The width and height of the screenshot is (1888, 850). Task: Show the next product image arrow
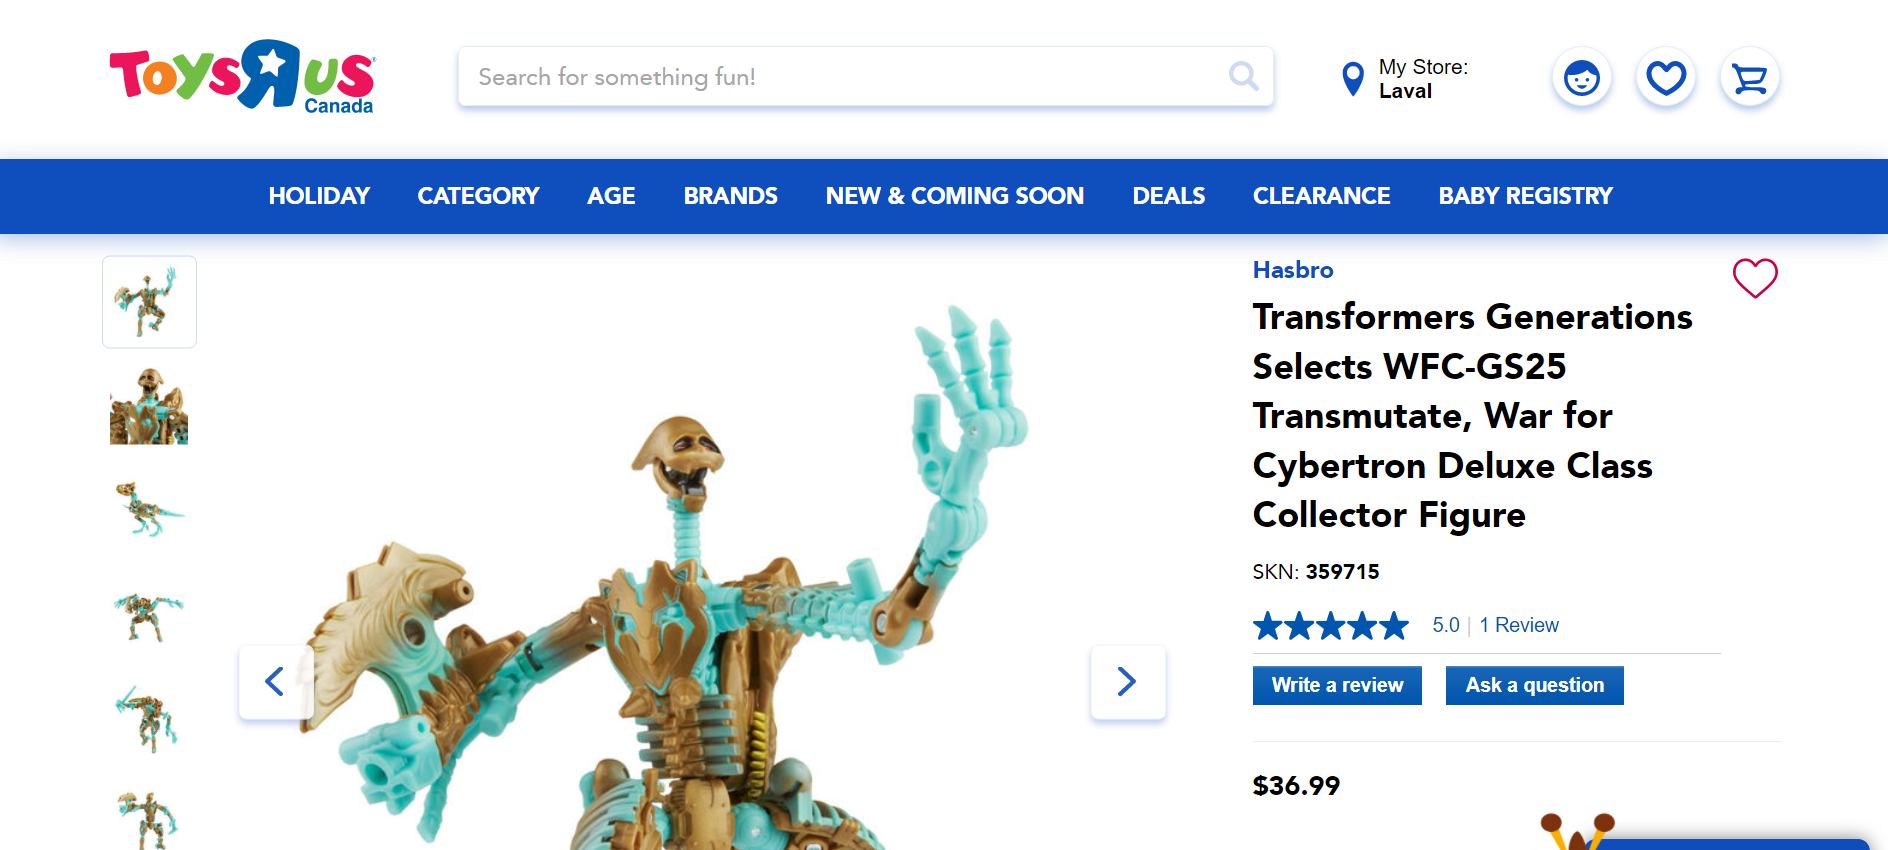(1128, 682)
